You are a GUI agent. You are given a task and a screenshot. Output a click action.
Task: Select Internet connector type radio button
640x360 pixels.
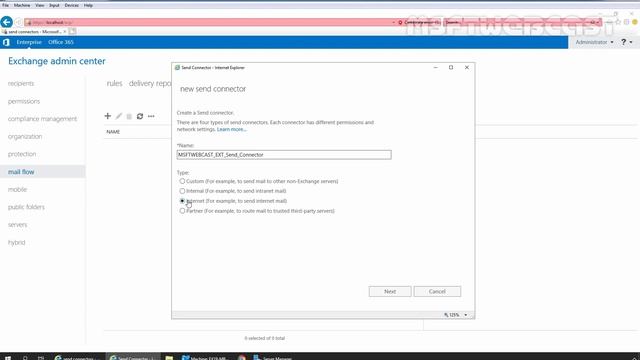[182, 201]
